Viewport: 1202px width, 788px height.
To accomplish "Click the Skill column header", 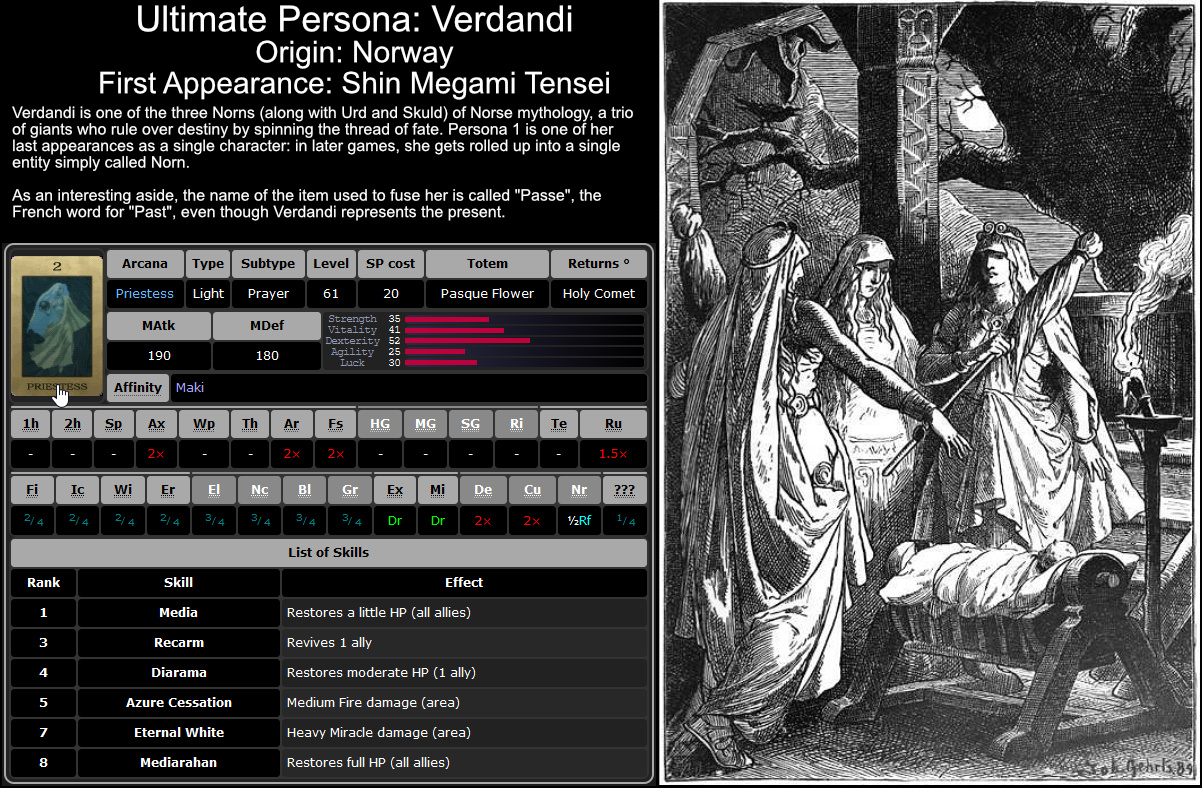I will (179, 582).
